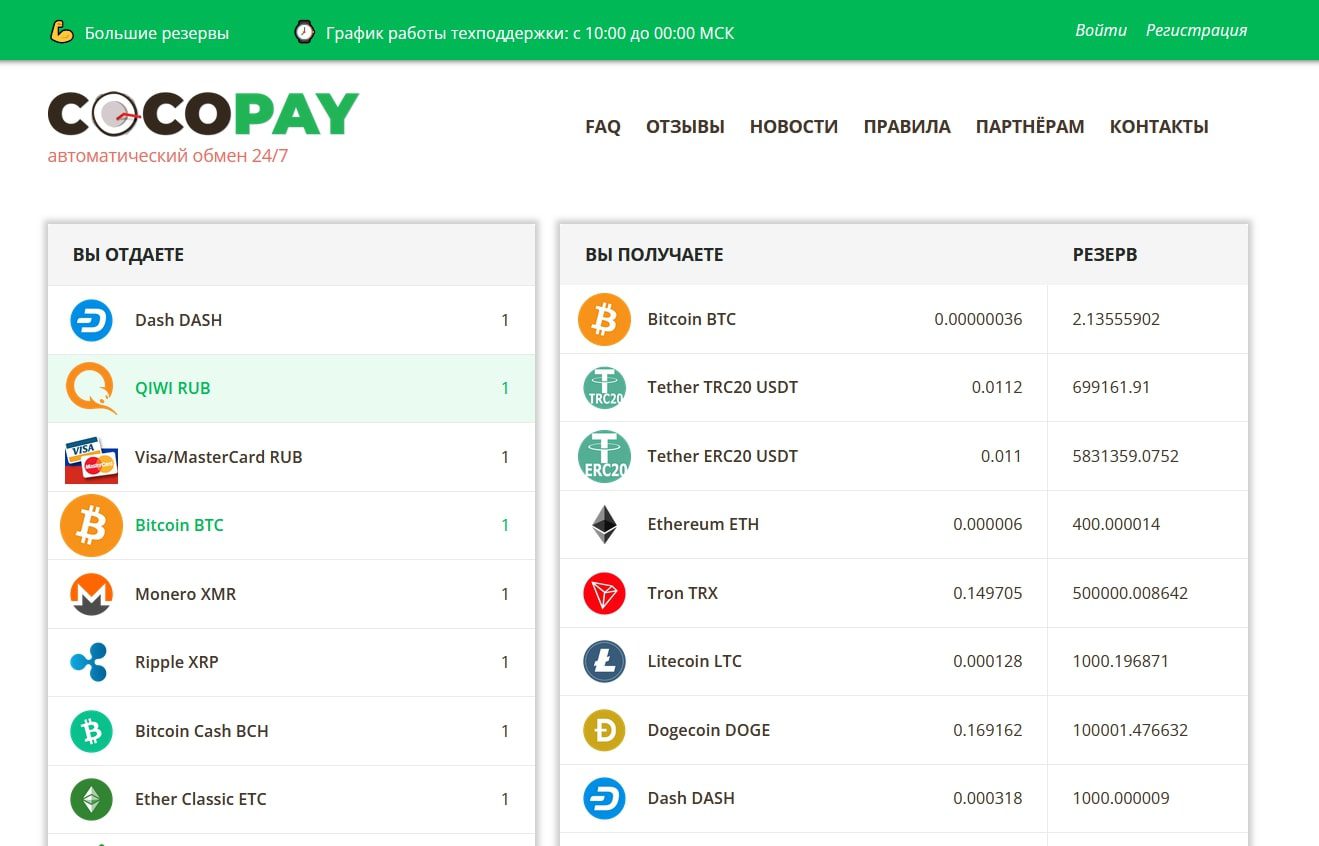The width and height of the screenshot is (1319, 846).
Task: Choose Dash DASH to receive
Action: click(904, 798)
